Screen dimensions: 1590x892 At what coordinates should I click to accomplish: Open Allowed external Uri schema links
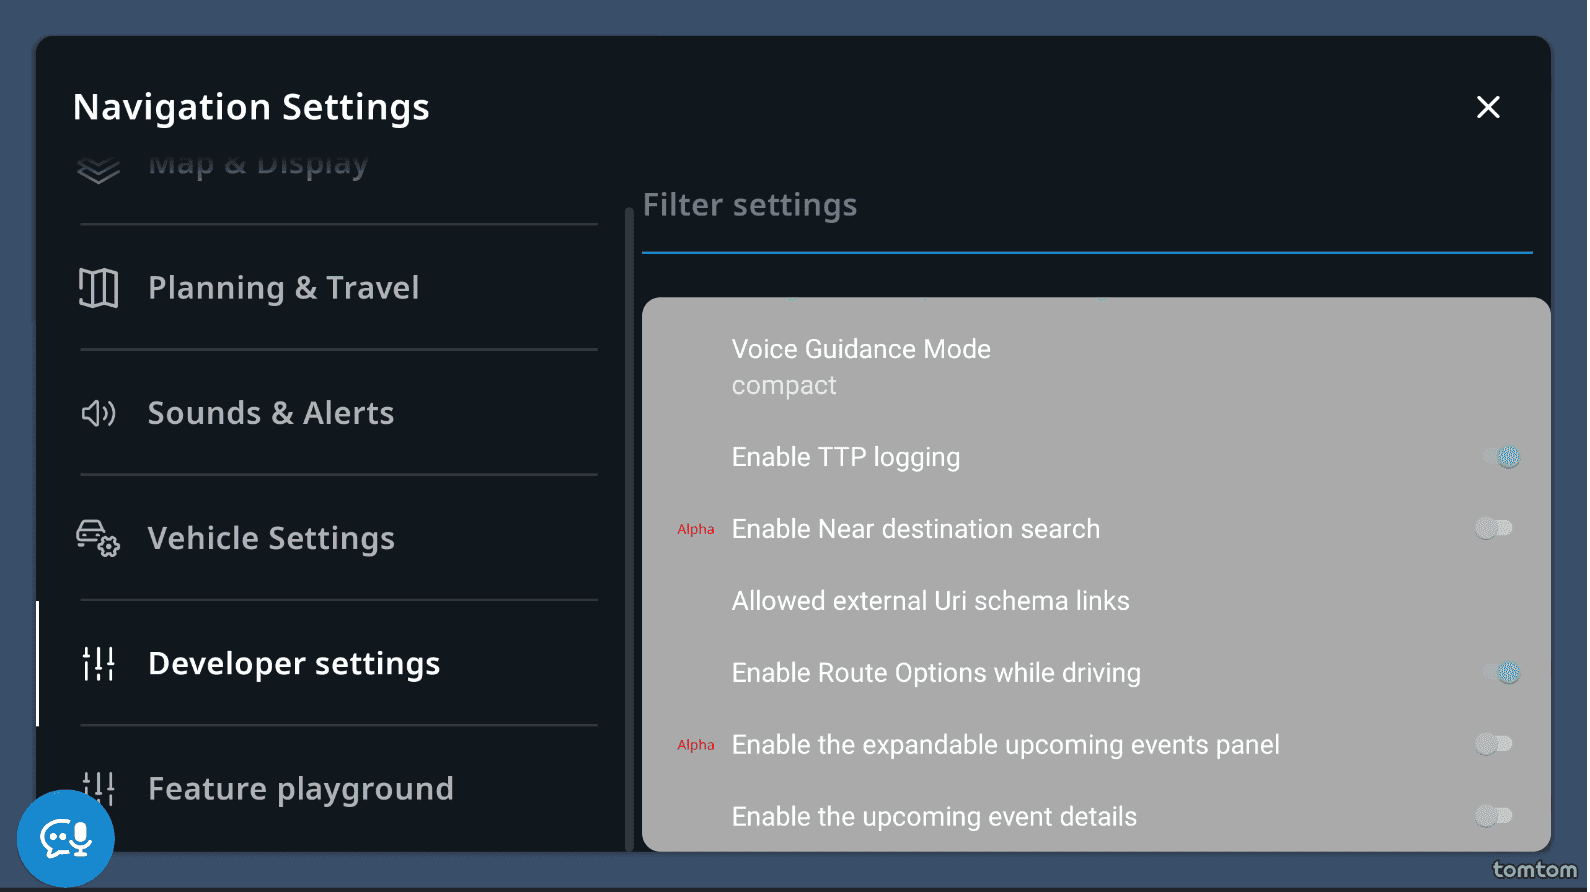coord(930,601)
